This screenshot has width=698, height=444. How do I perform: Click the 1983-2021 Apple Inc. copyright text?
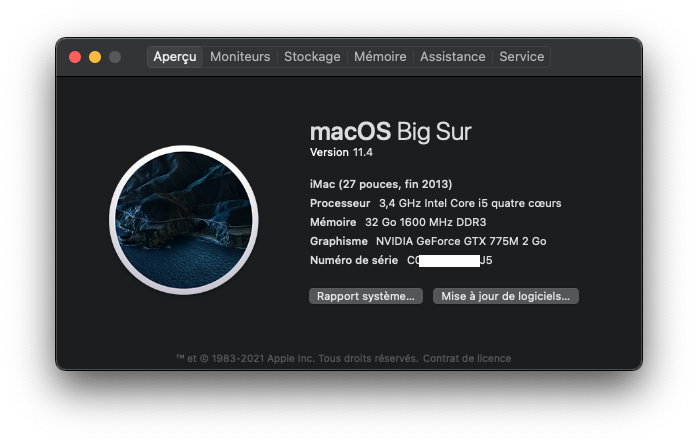tap(297, 358)
